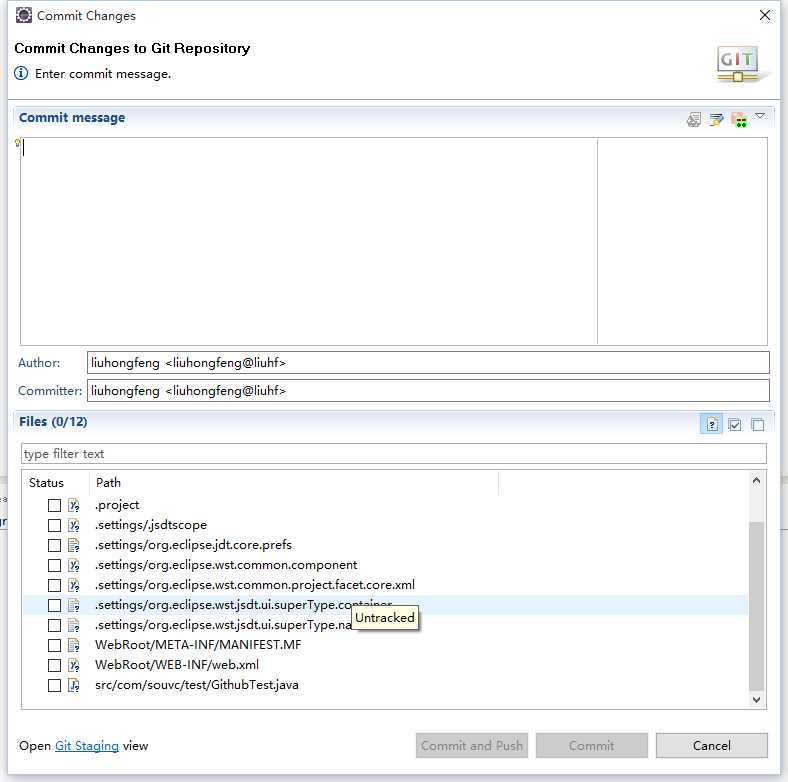The width and height of the screenshot is (788, 782).
Task: Click the add Signed-off-by icon
Action: point(717,120)
